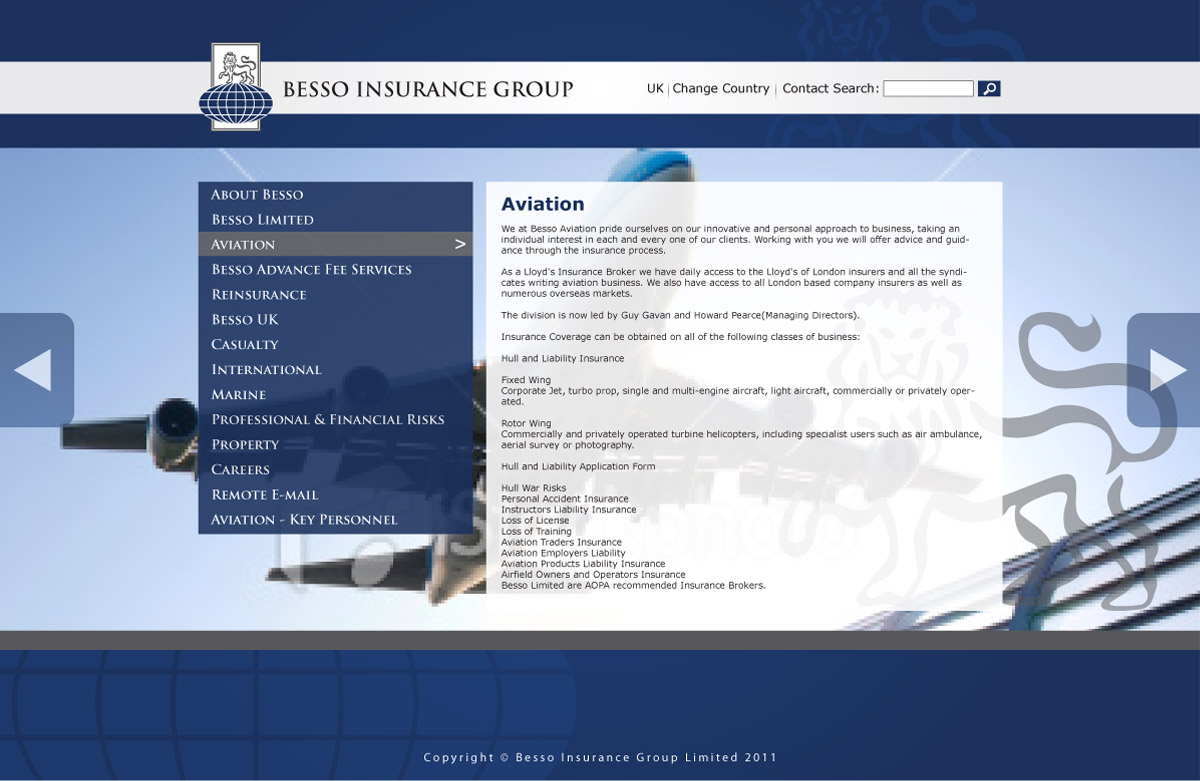The width and height of the screenshot is (1200, 781).
Task: Go to next slide with right arrow
Action: click(x=1164, y=370)
